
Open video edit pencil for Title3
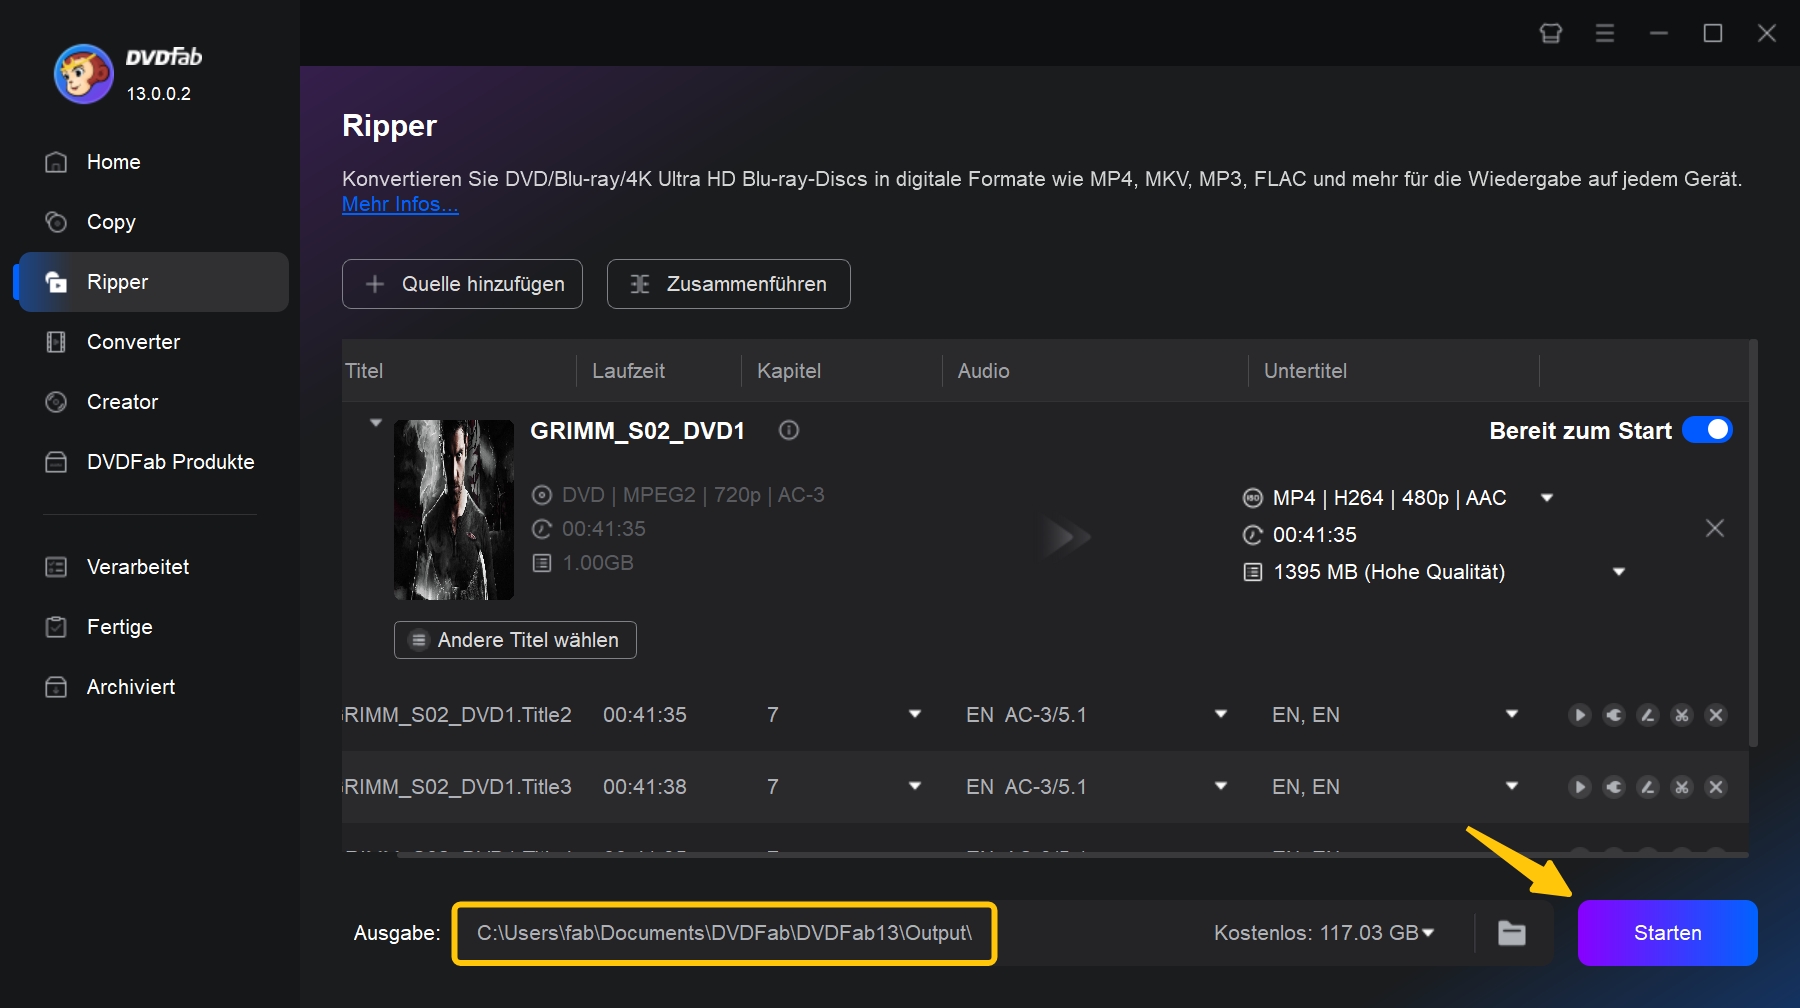tap(1648, 787)
